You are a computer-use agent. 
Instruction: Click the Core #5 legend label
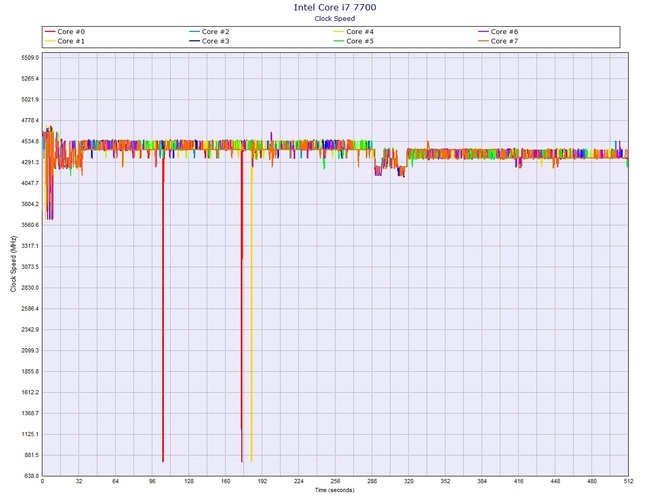[360, 41]
